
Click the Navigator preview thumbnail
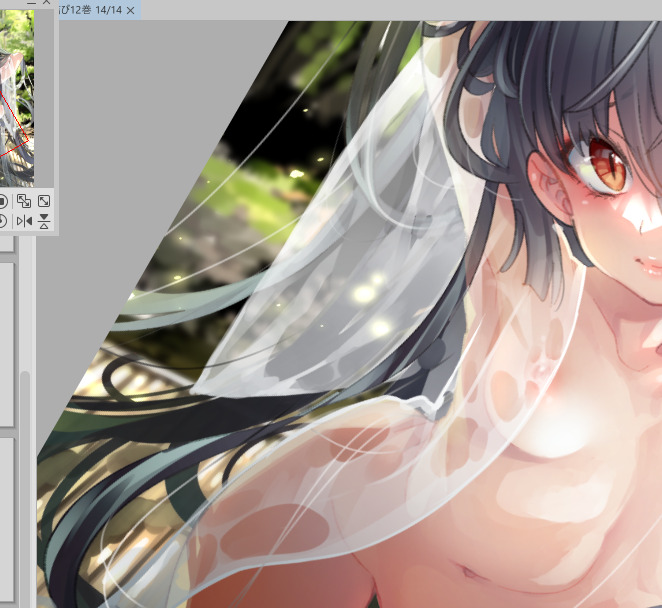[x=17, y=98]
